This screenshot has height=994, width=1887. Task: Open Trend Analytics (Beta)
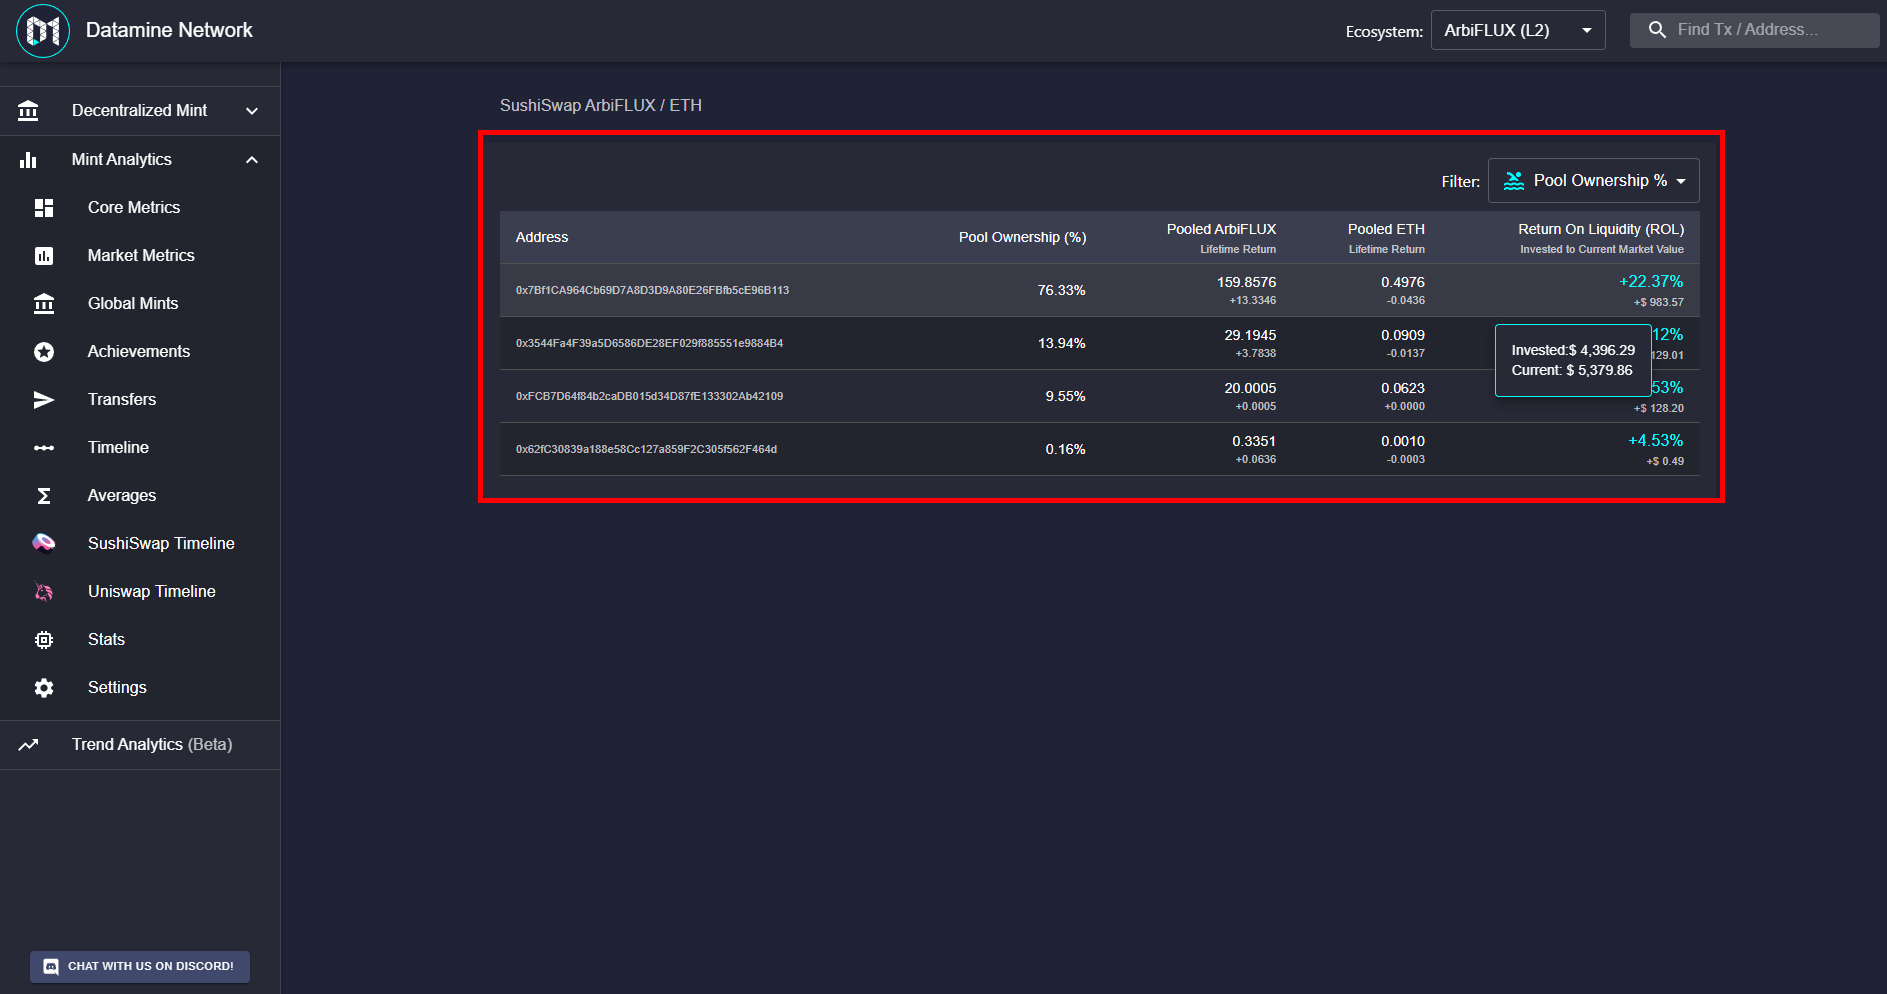140,745
